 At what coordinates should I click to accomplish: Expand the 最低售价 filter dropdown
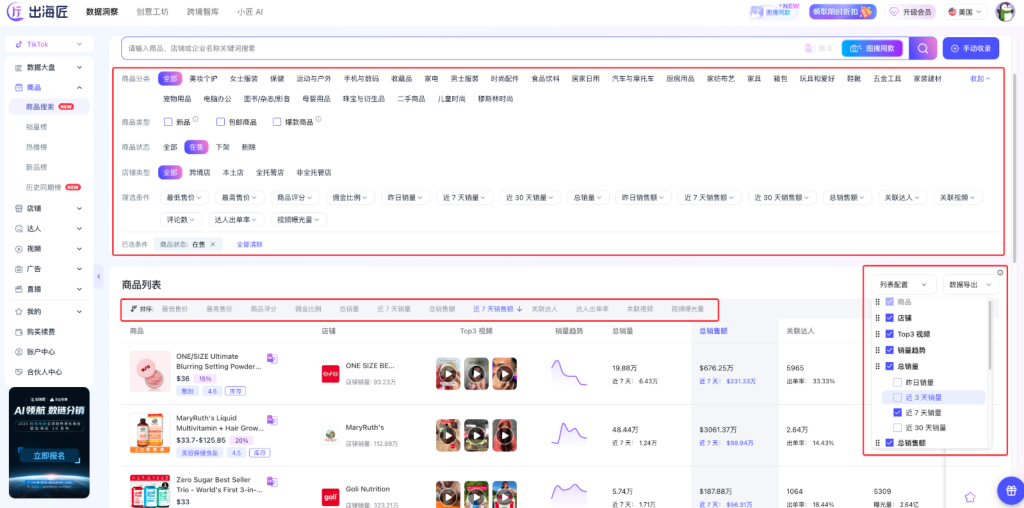183,197
